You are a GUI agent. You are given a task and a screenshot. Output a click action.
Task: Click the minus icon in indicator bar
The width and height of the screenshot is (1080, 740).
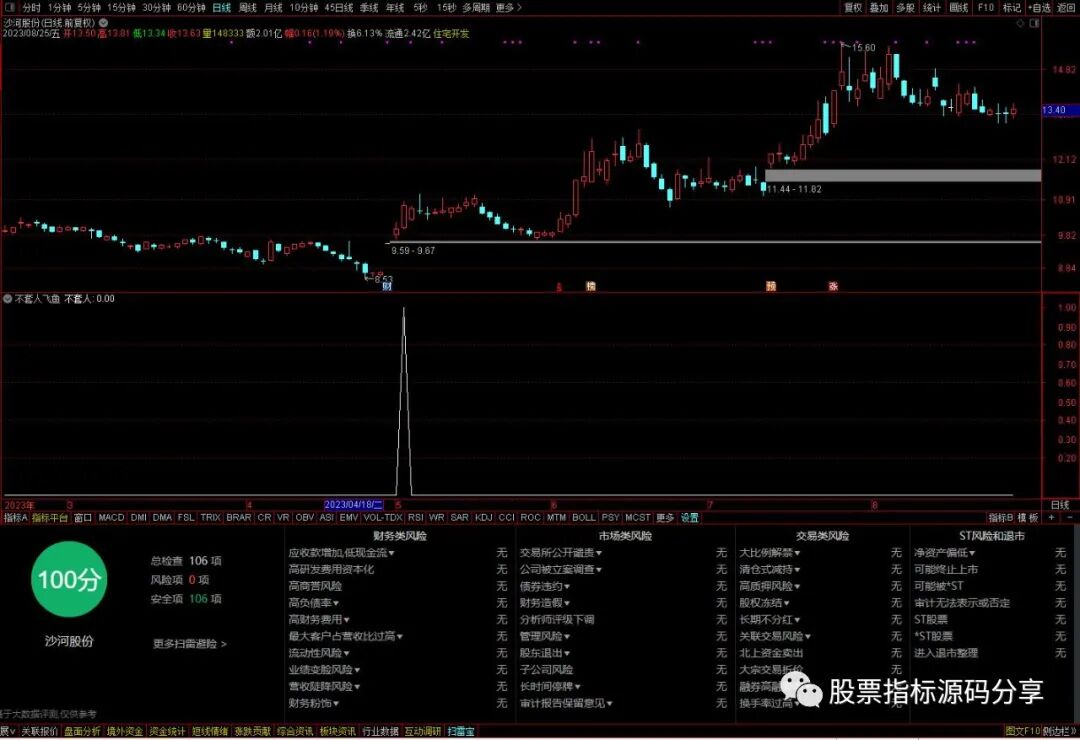pyautogui.click(x=1070, y=517)
